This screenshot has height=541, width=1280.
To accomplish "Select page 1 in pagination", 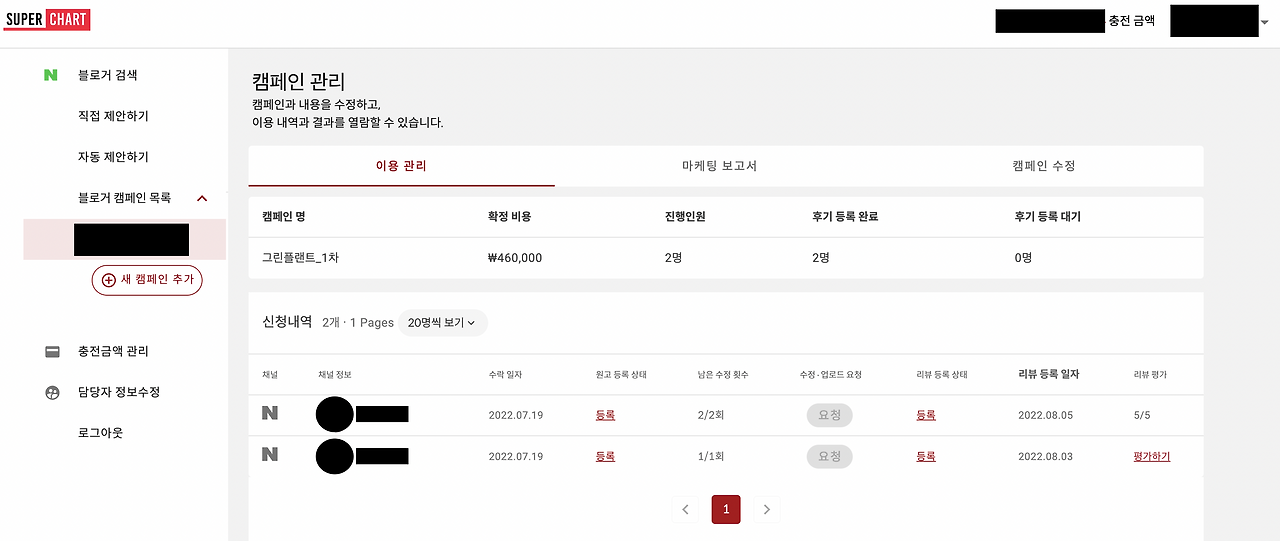I will 726,509.
